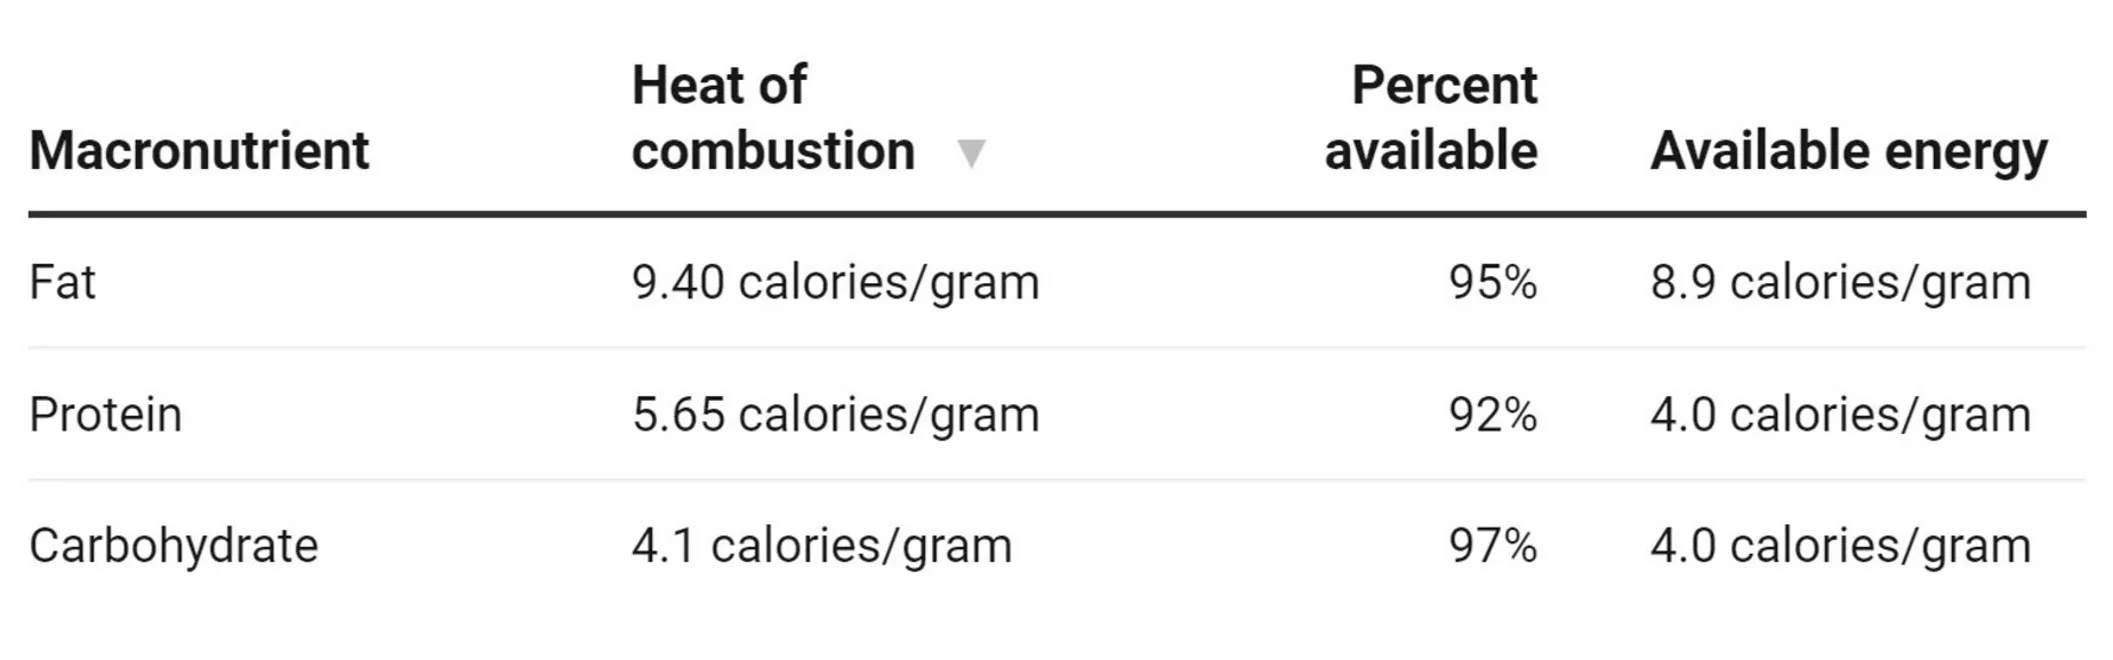Select the Protein row label
Image resolution: width=2113 pixels, height=660 pixels.
point(106,414)
